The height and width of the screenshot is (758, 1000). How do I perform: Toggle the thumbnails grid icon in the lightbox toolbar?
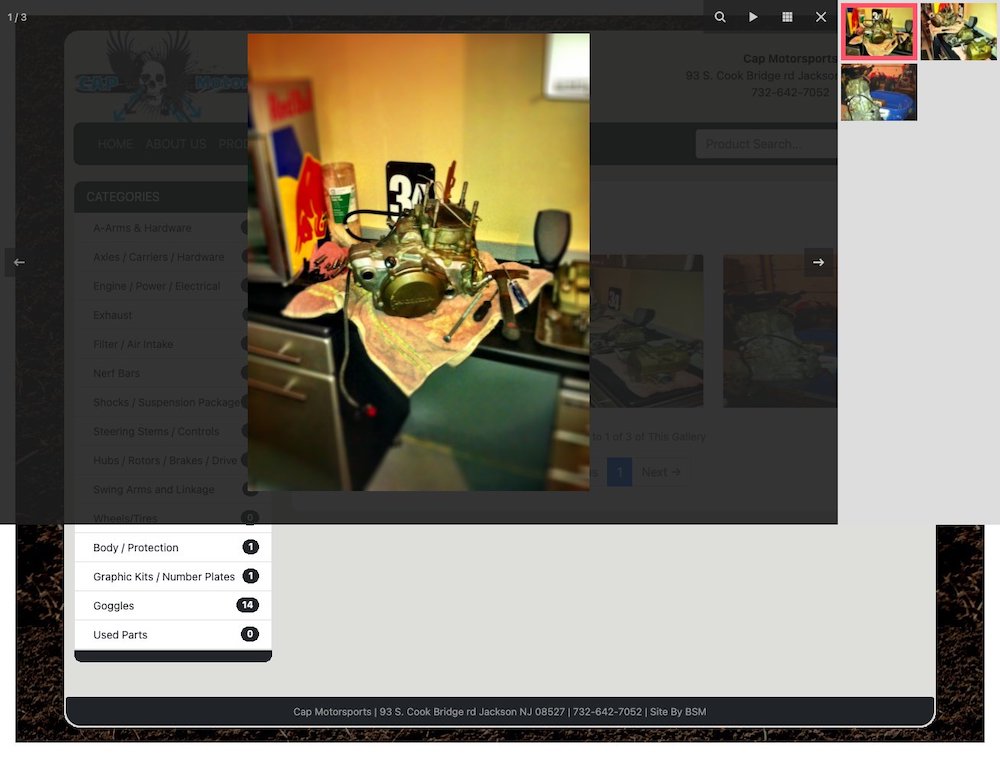787,17
